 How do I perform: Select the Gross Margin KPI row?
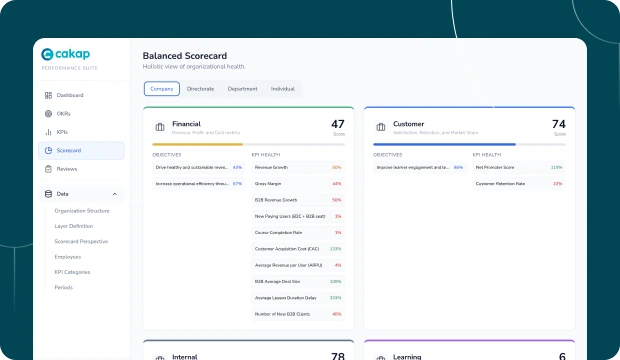(x=298, y=184)
